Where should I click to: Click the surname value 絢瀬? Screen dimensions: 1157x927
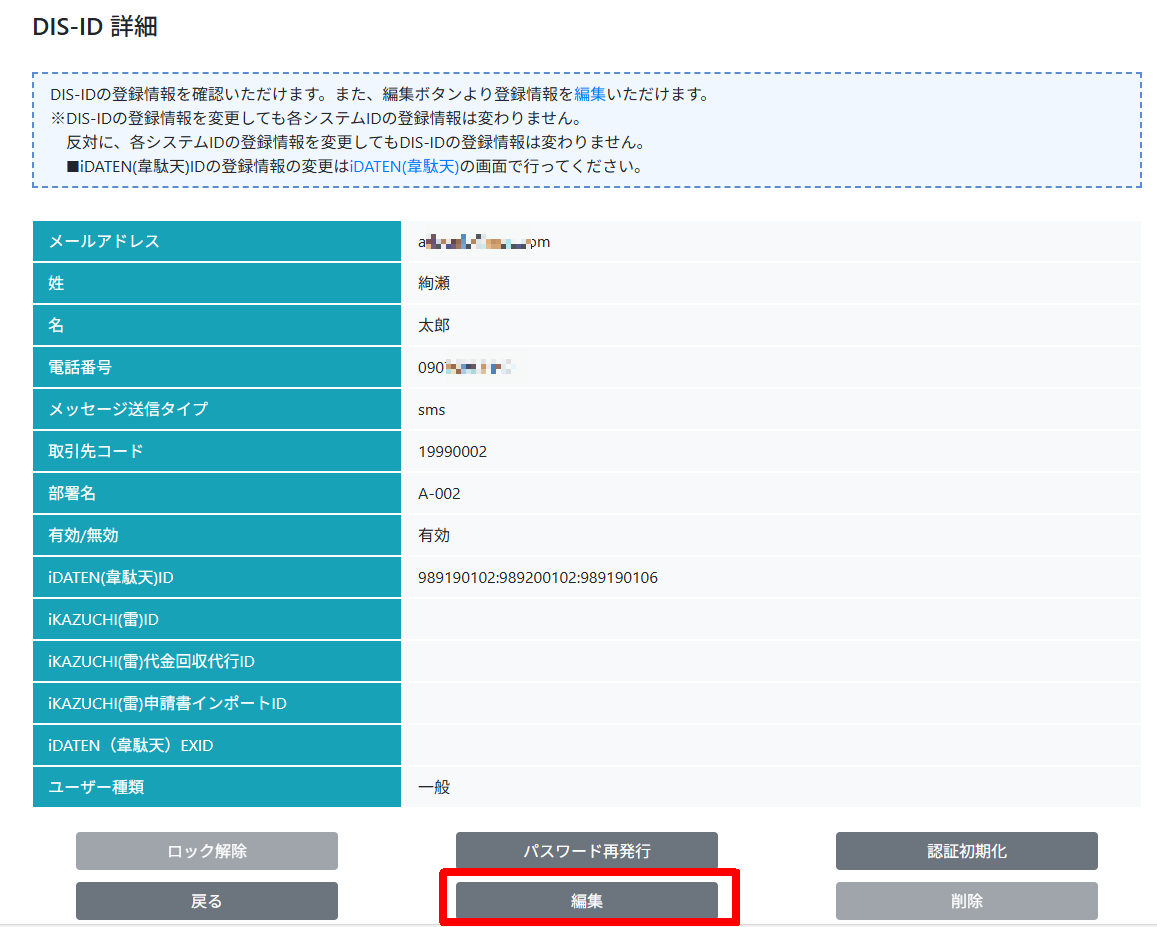click(434, 284)
